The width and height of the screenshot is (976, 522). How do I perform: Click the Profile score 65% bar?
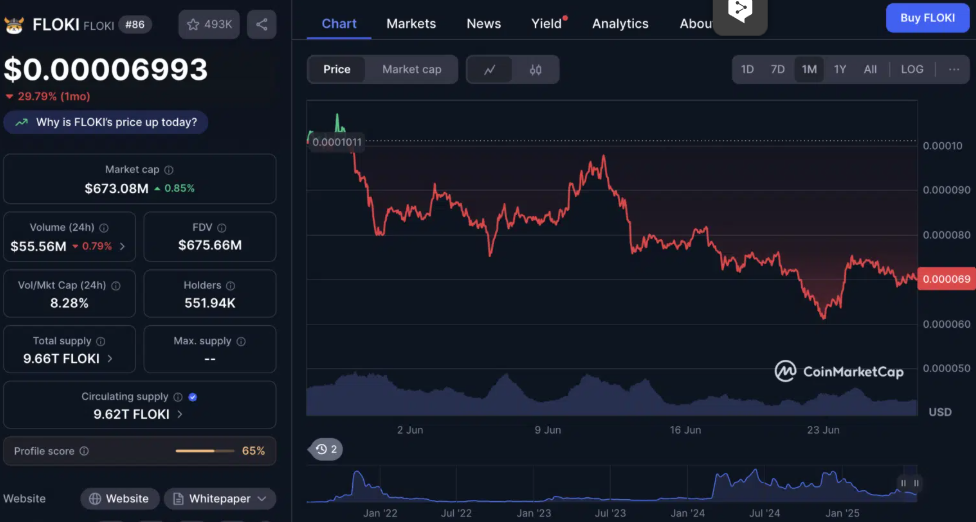(205, 451)
